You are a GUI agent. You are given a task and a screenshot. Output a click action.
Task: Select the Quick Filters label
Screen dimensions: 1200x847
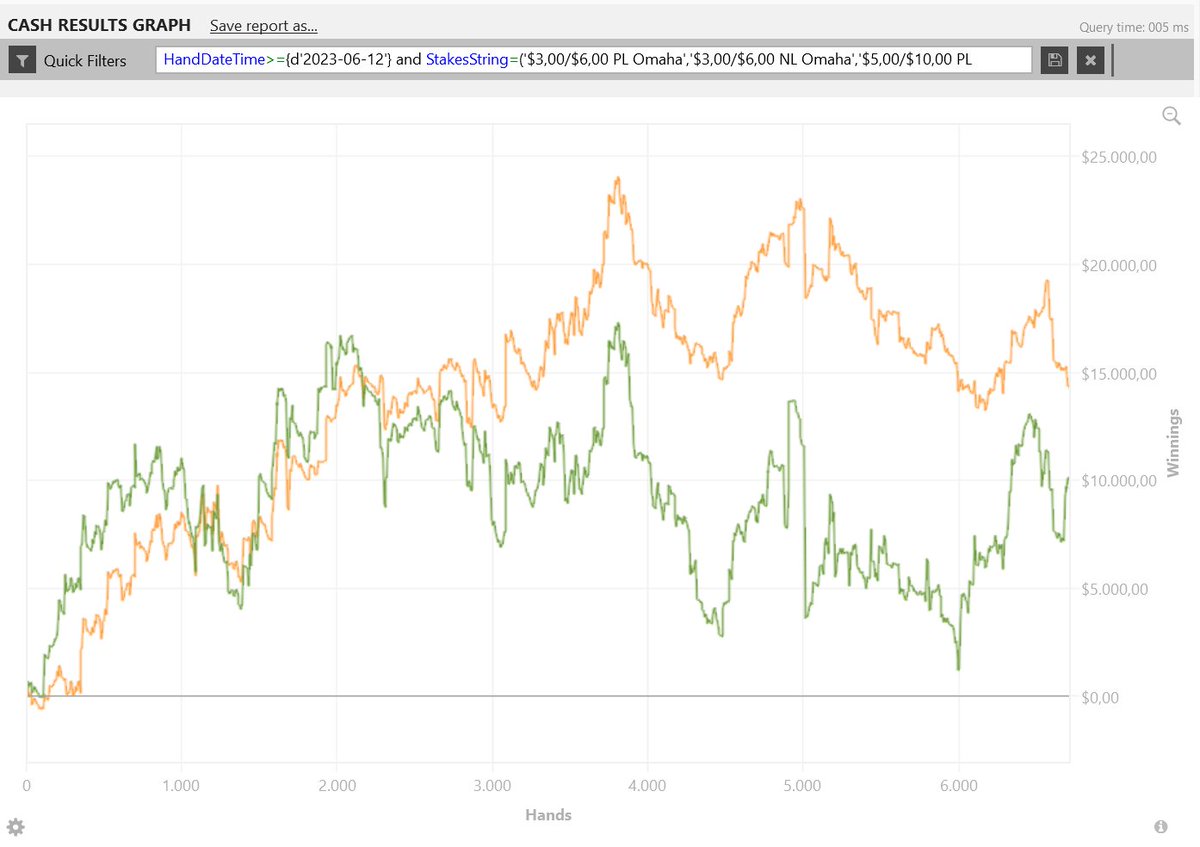[85, 60]
